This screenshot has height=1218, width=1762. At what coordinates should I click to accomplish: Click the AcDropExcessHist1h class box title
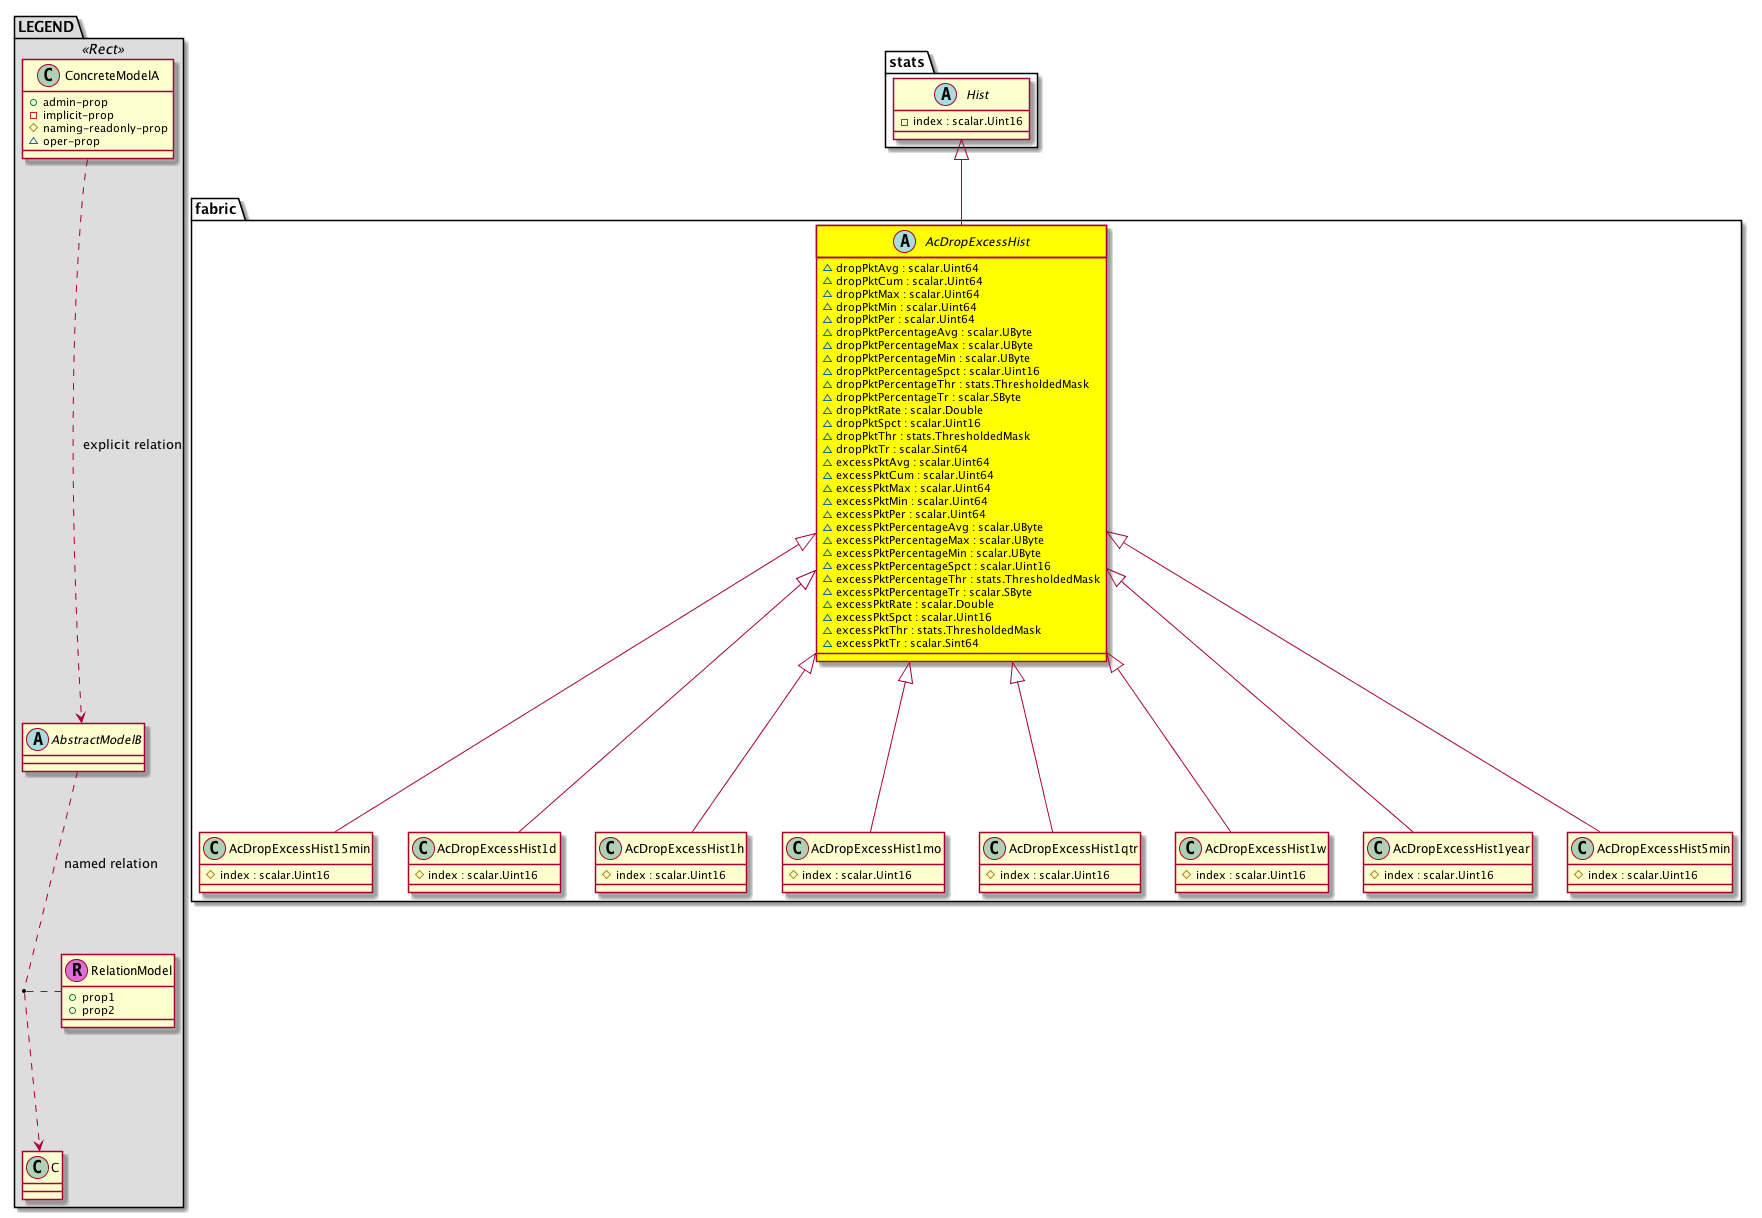click(x=684, y=849)
